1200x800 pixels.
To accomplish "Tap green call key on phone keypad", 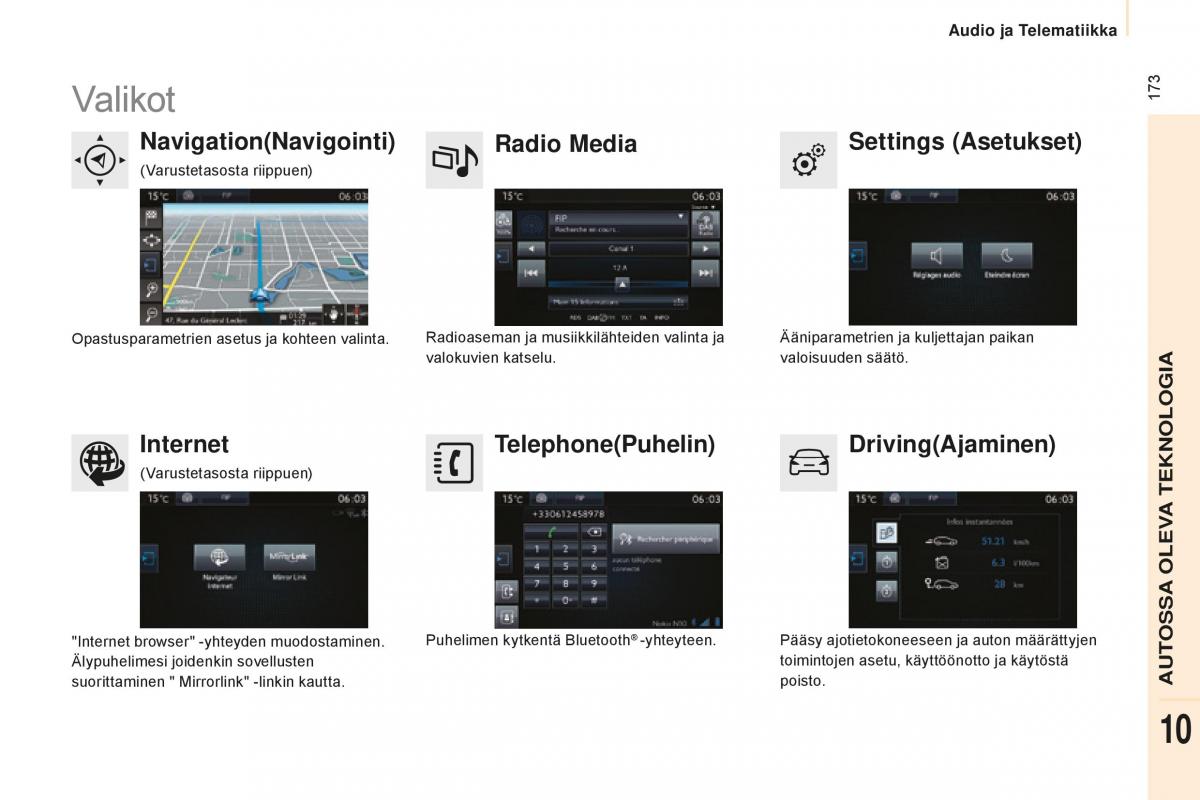I will pos(551,532).
